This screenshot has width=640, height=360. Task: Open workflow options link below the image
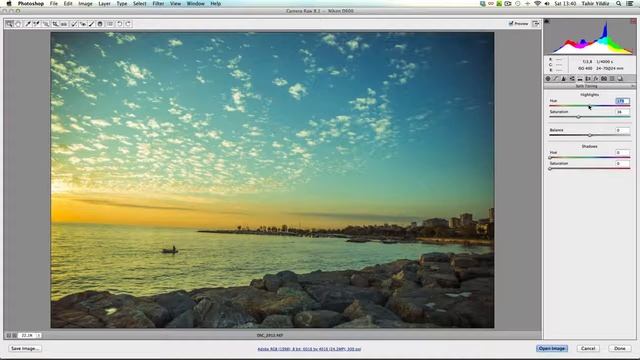(x=309, y=349)
